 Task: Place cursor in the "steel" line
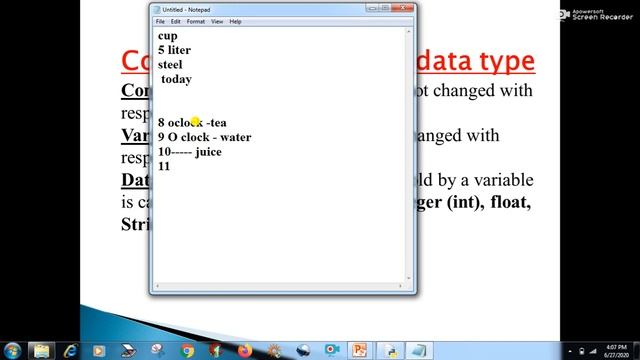pyautogui.click(x=170, y=64)
